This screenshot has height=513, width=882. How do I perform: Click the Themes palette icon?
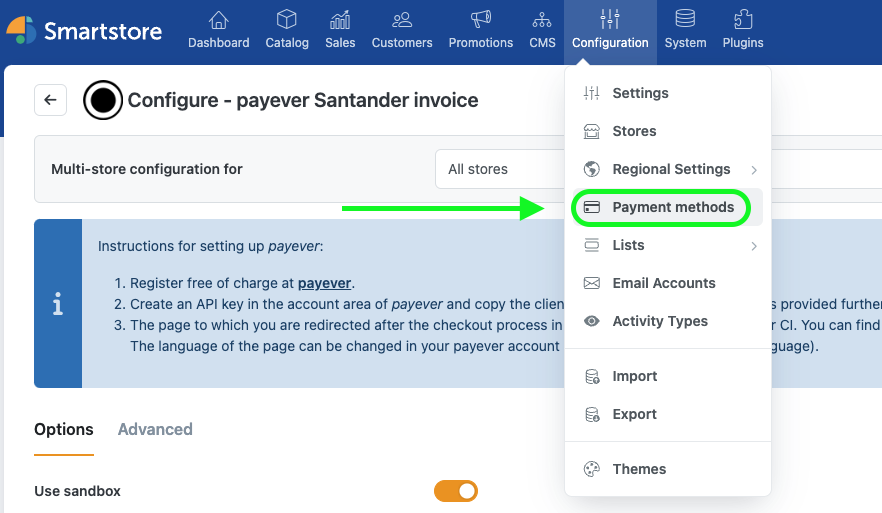(592, 469)
